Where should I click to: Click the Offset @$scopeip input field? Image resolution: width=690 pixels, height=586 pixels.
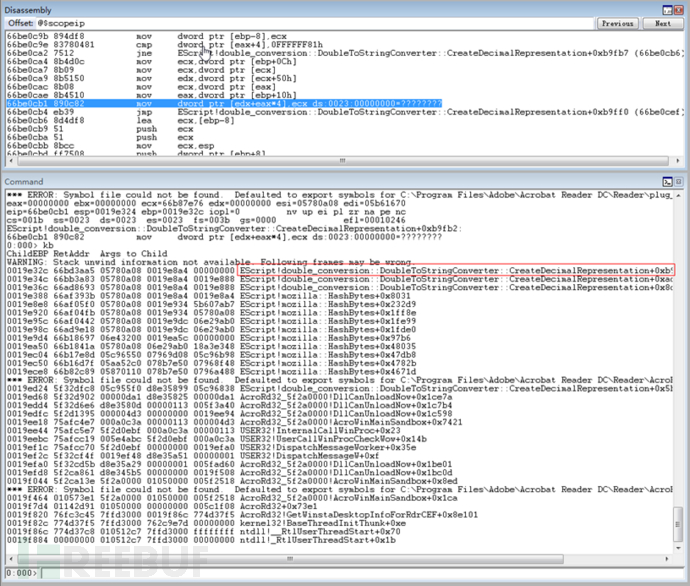[x=314, y=23]
